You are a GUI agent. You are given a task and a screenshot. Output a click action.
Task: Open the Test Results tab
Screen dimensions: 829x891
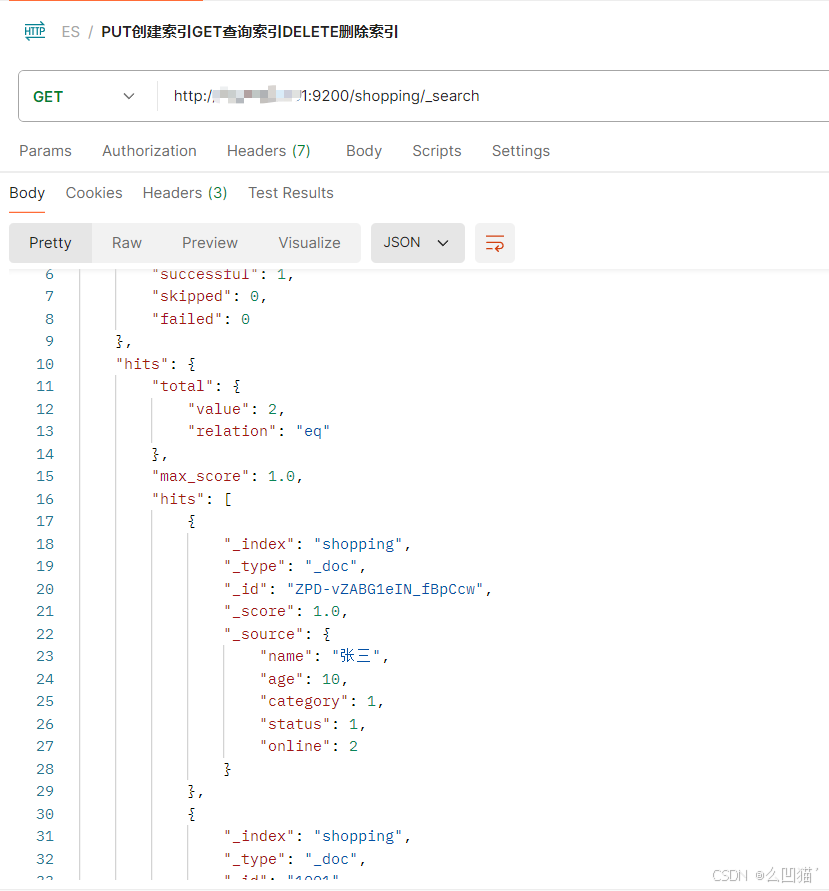pyautogui.click(x=291, y=193)
